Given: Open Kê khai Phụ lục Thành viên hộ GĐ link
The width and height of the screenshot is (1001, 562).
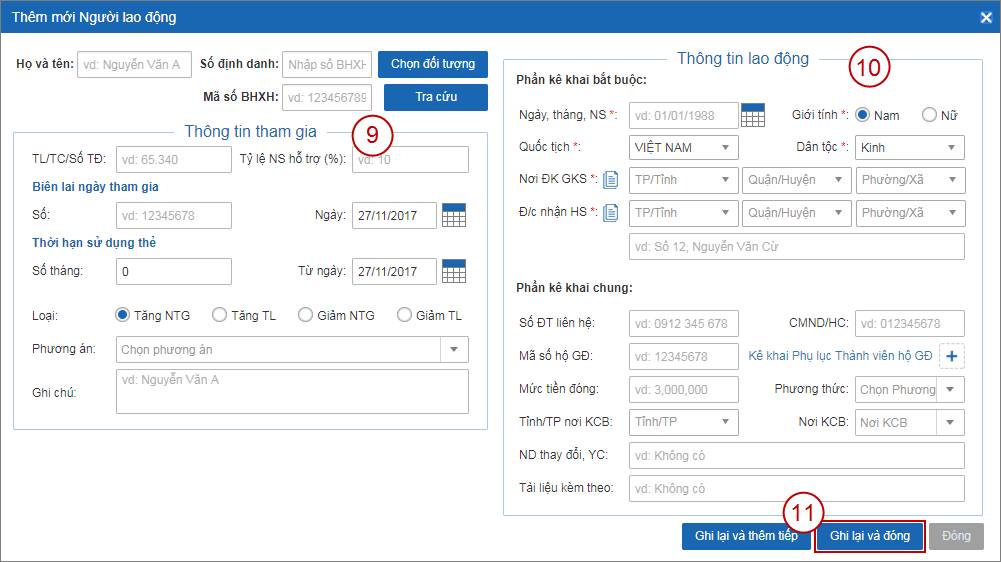Looking at the screenshot, I should [x=840, y=356].
